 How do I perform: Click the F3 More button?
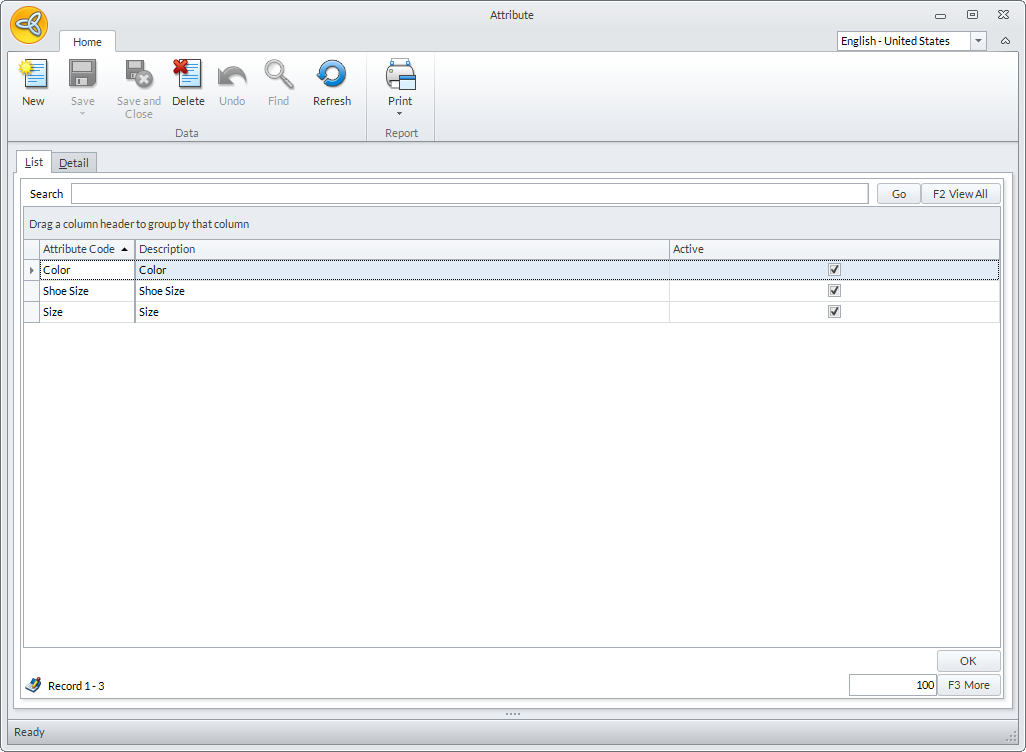(968, 685)
